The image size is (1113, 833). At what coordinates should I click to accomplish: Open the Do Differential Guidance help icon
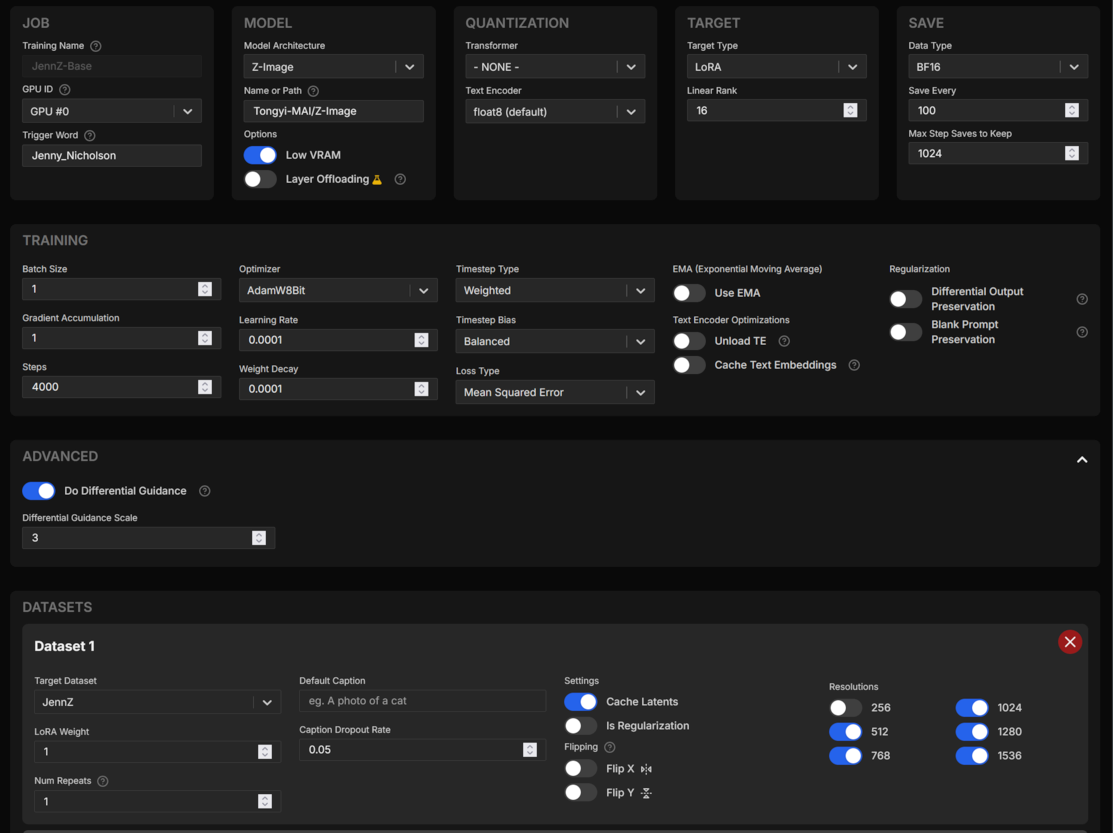pos(204,491)
